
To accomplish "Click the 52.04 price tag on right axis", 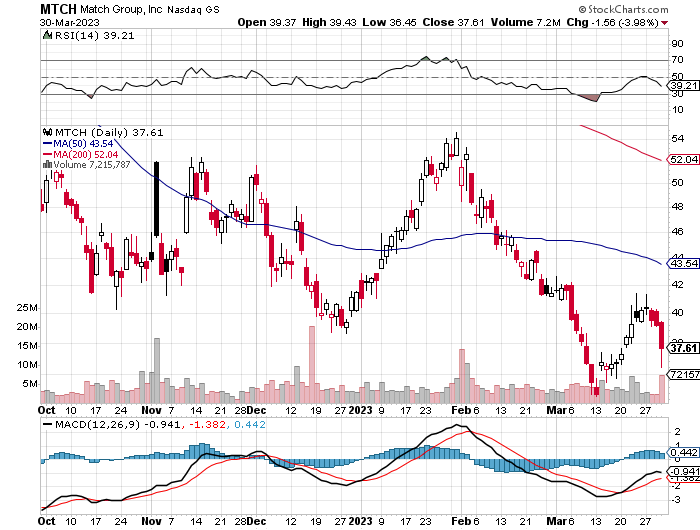I will tap(683, 159).
